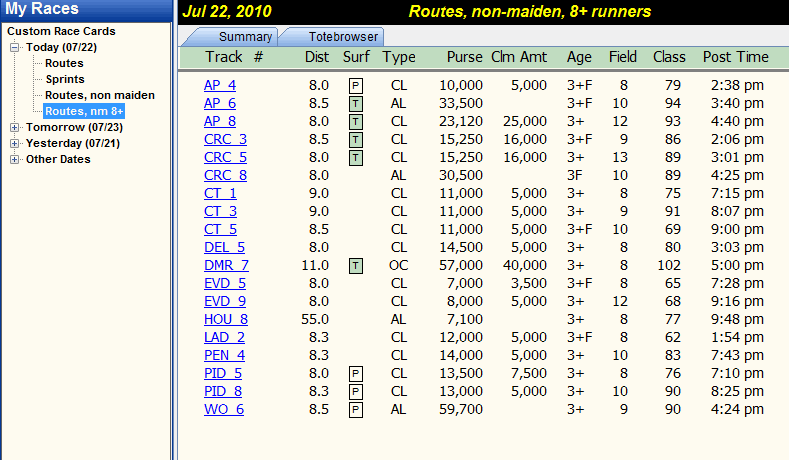Viewport: 789px width, 460px height.
Task: Open the EVD 9 race link
Action: click(x=225, y=301)
